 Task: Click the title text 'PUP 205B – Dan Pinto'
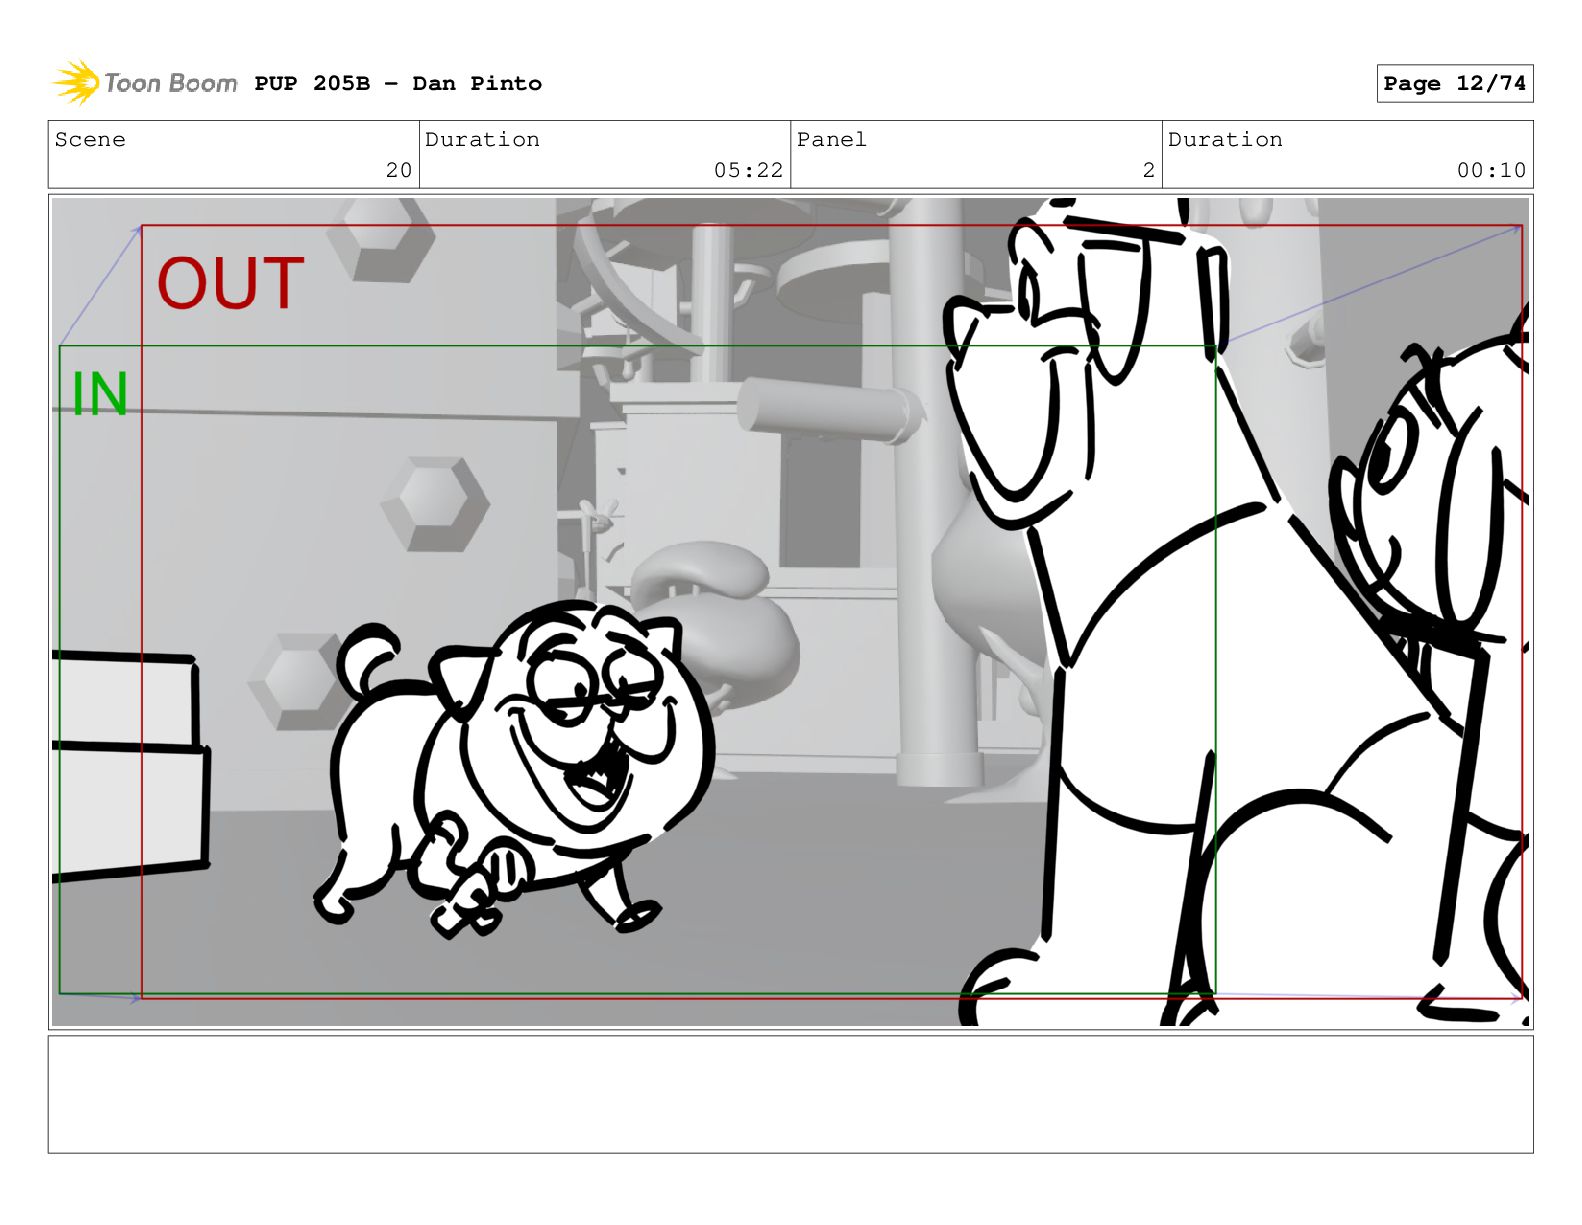398,84
